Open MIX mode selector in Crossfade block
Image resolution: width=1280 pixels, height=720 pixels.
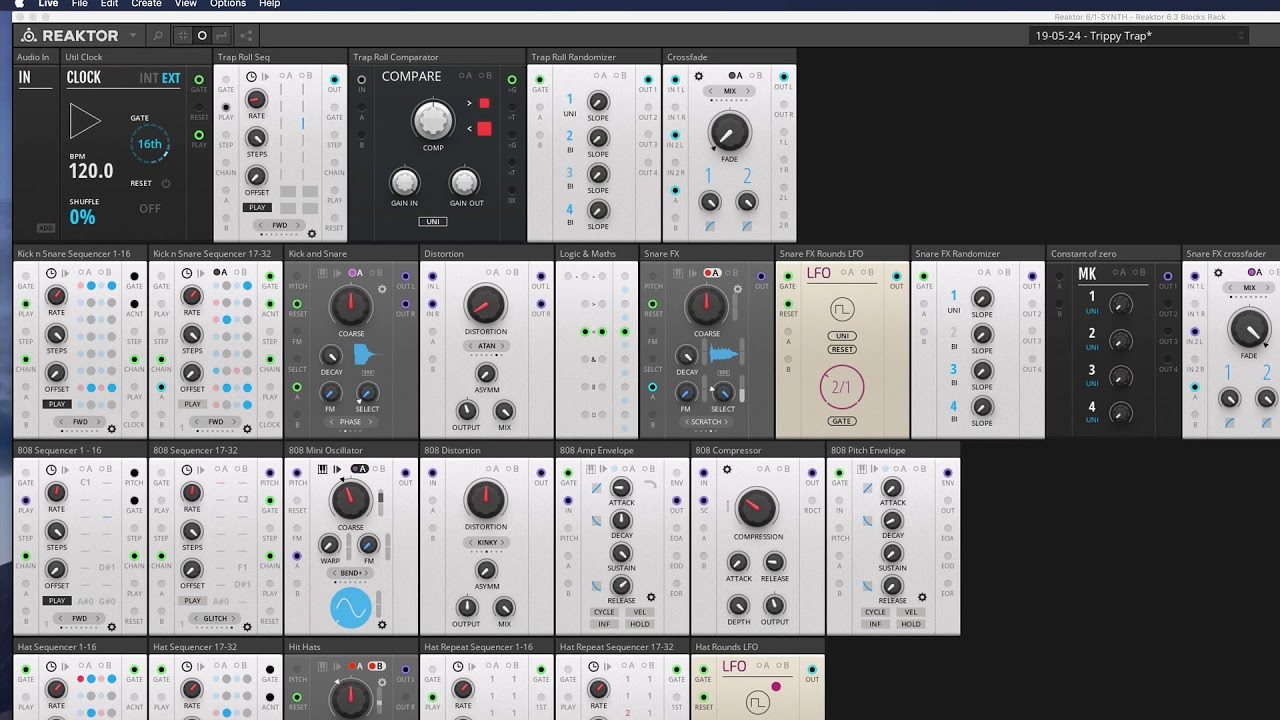pos(730,91)
